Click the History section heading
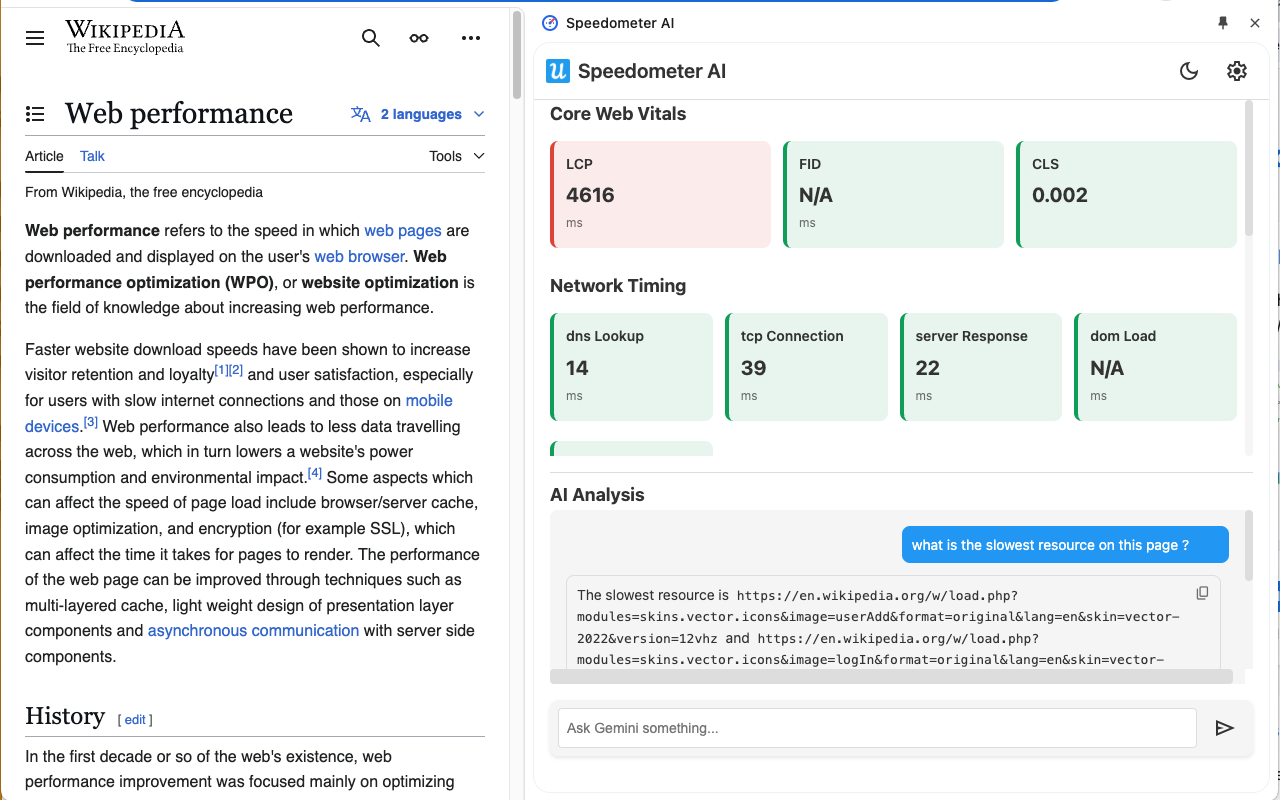This screenshot has height=800, width=1280. (65, 716)
